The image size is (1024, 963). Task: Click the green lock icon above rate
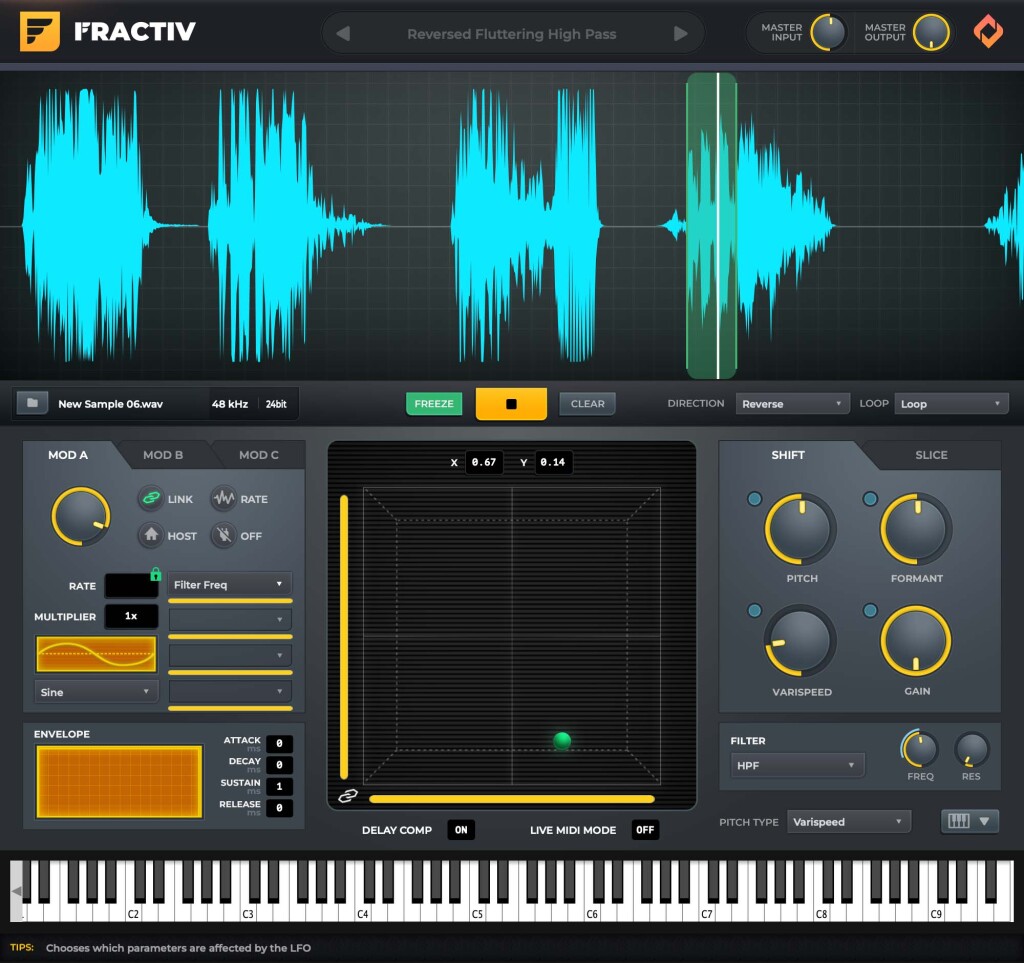tap(155, 574)
